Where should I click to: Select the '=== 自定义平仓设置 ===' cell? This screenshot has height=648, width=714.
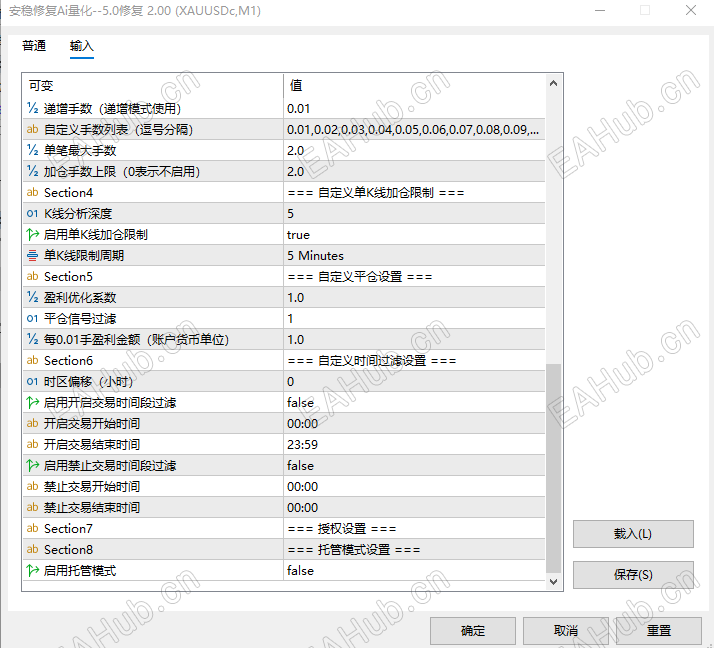click(414, 276)
